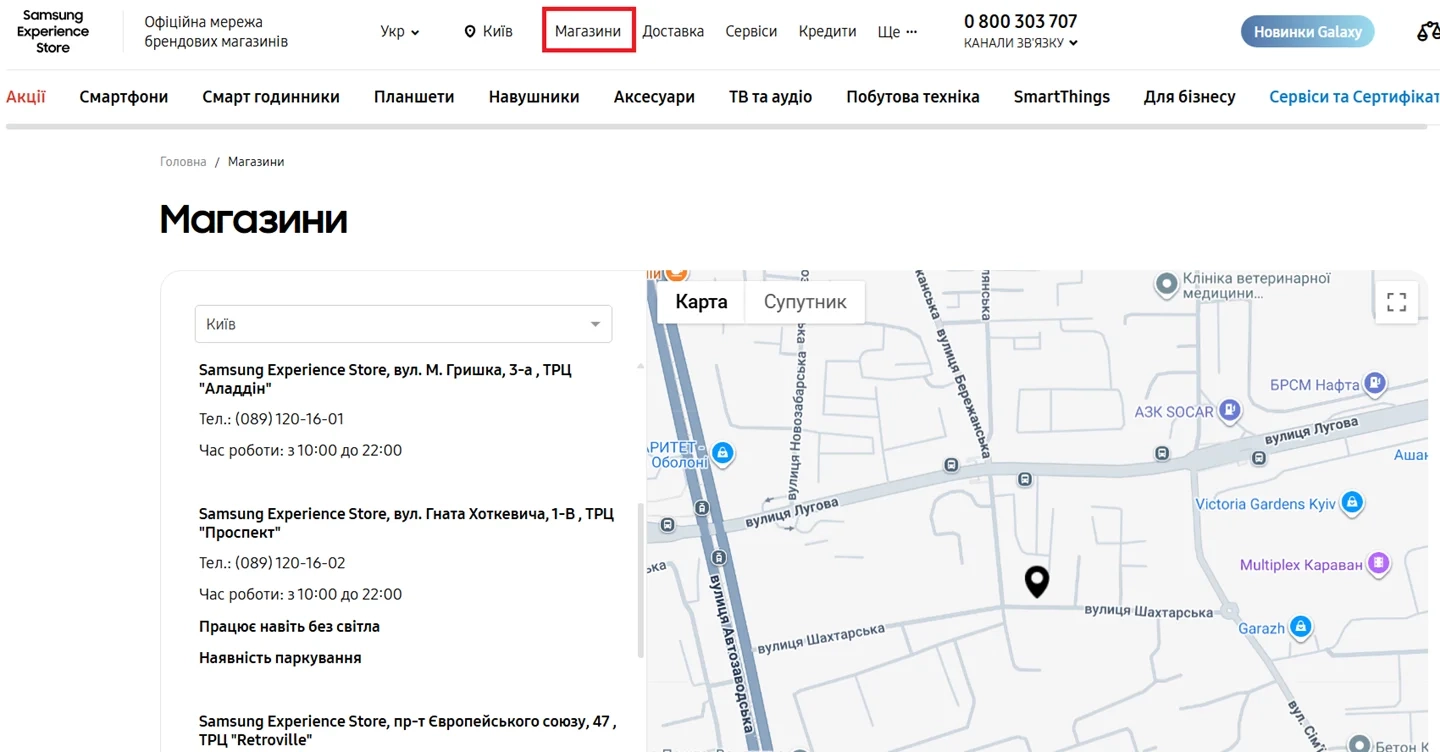Switch map to Супутник view
Viewport: 1440px width, 752px height.
tap(804, 302)
